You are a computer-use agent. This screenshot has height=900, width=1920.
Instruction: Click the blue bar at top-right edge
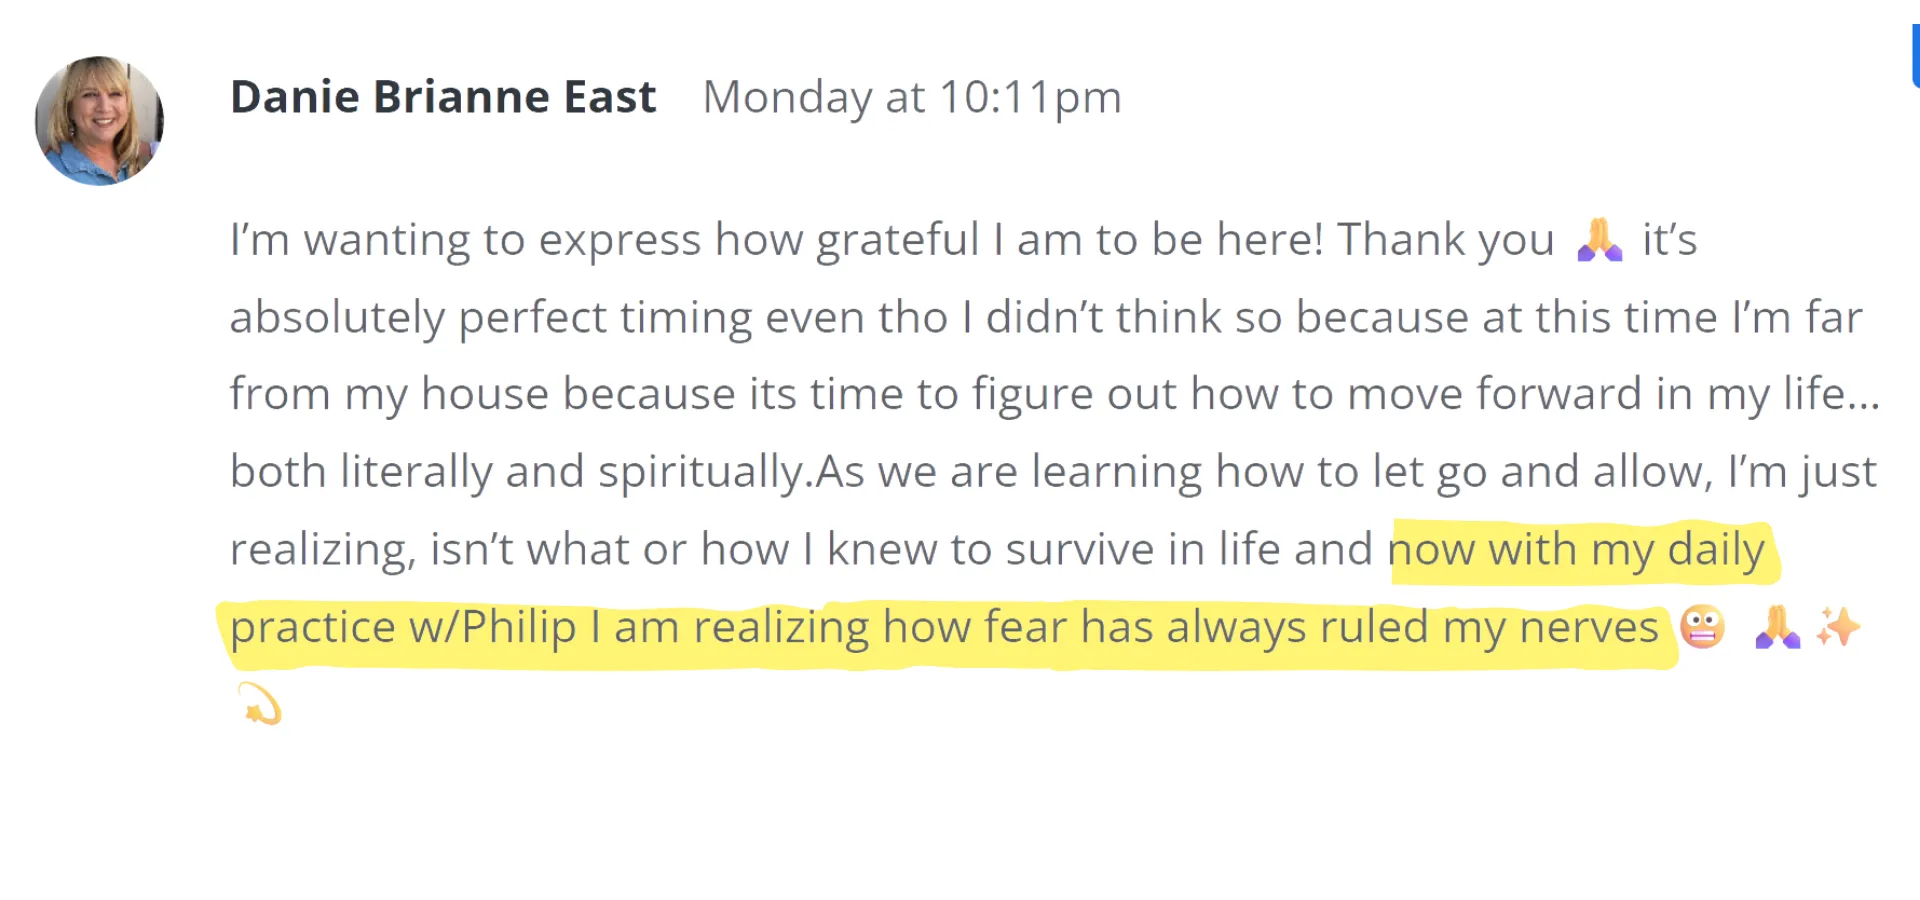(1914, 55)
